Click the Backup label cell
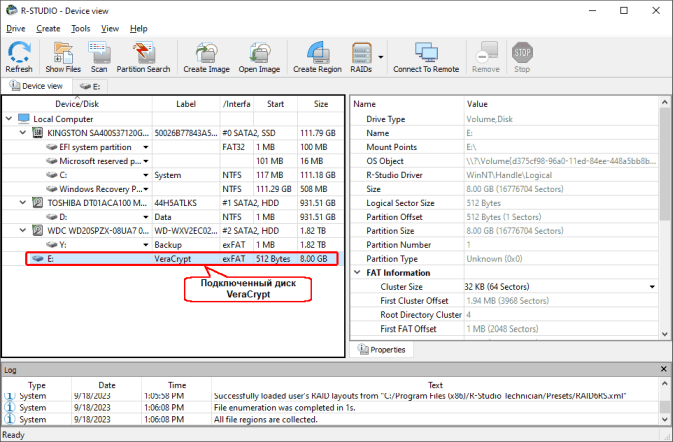Screen dimensions: 673x442 click(x=186, y=245)
